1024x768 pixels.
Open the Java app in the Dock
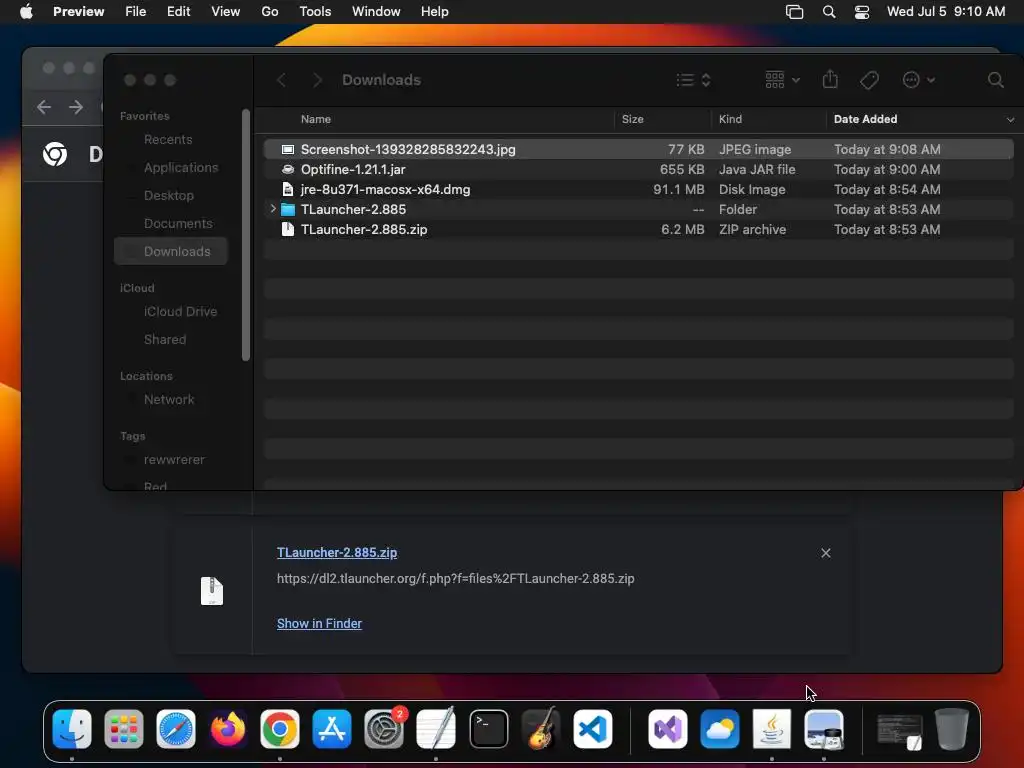772,728
